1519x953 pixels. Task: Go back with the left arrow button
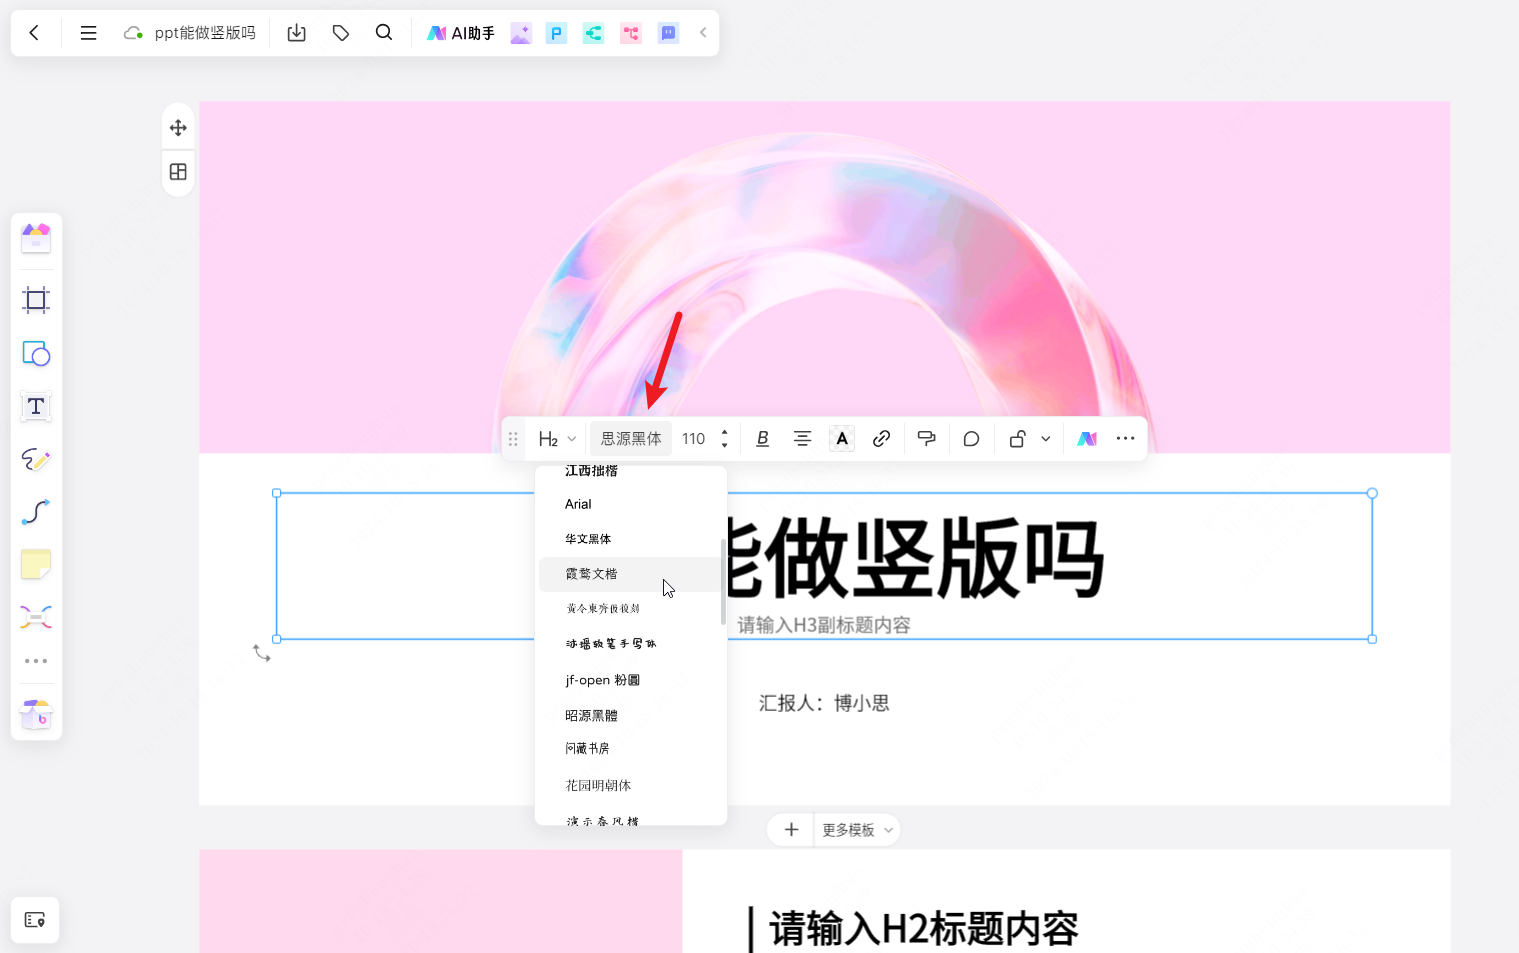click(34, 33)
